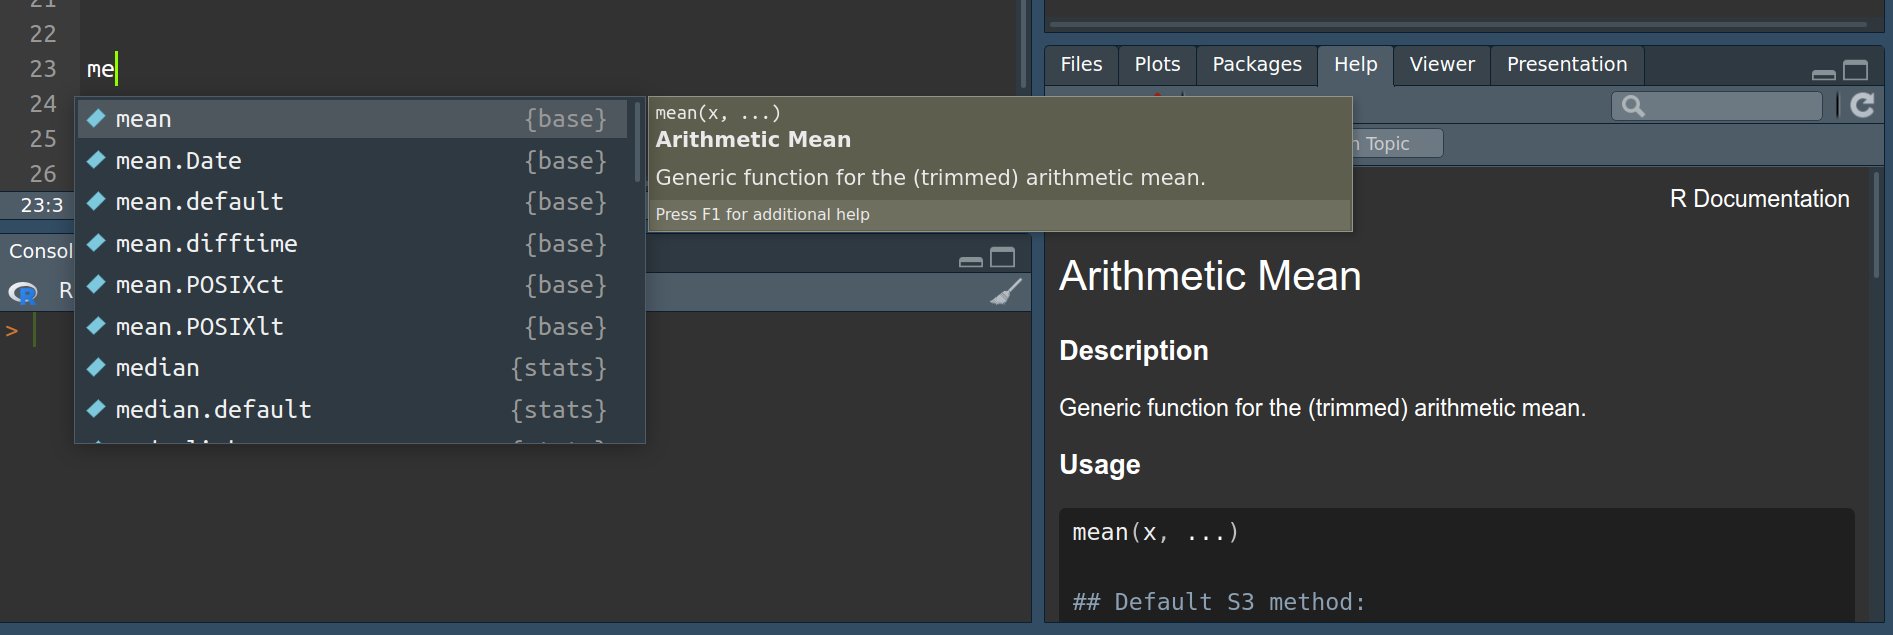Open the Packages tab
The height and width of the screenshot is (635, 1893).
(1257, 65)
